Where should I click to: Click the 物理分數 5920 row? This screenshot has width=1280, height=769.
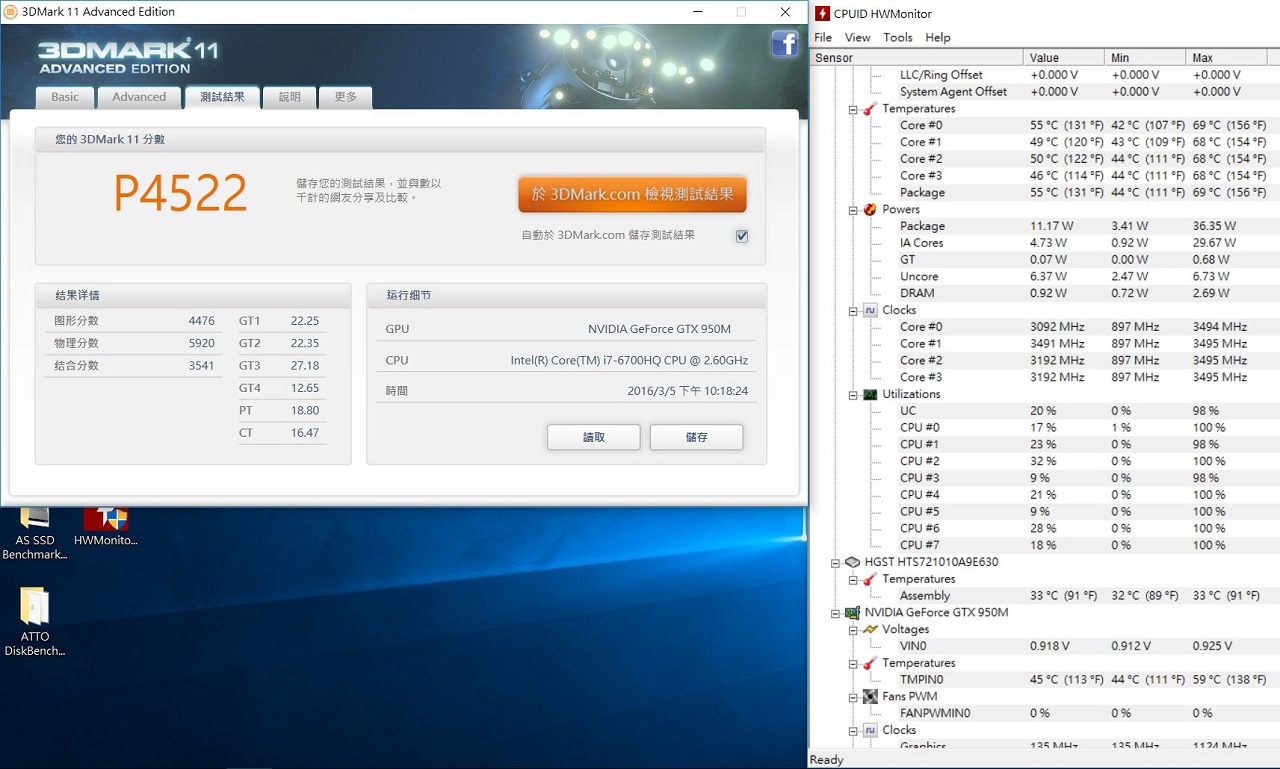(x=134, y=343)
